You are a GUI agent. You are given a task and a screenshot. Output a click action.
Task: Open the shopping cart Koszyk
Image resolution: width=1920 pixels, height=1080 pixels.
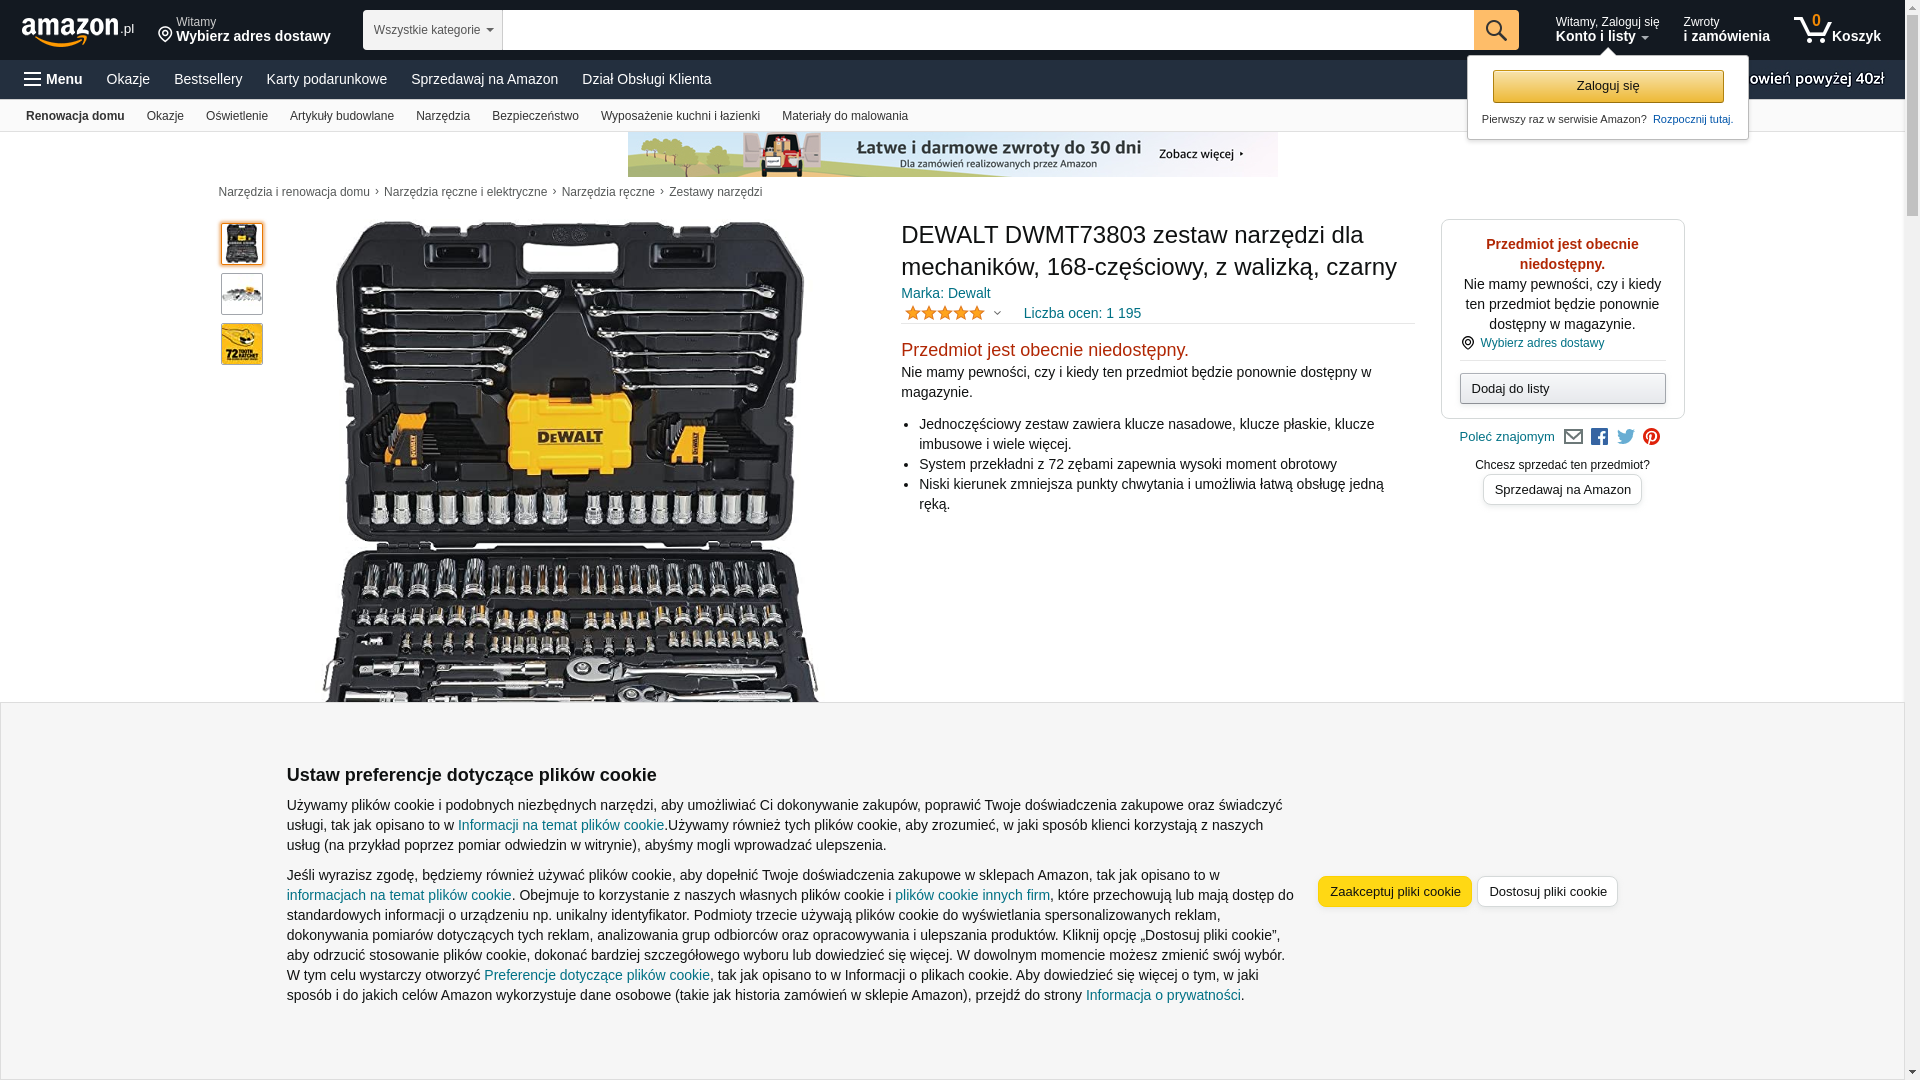click(x=1837, y=30)
